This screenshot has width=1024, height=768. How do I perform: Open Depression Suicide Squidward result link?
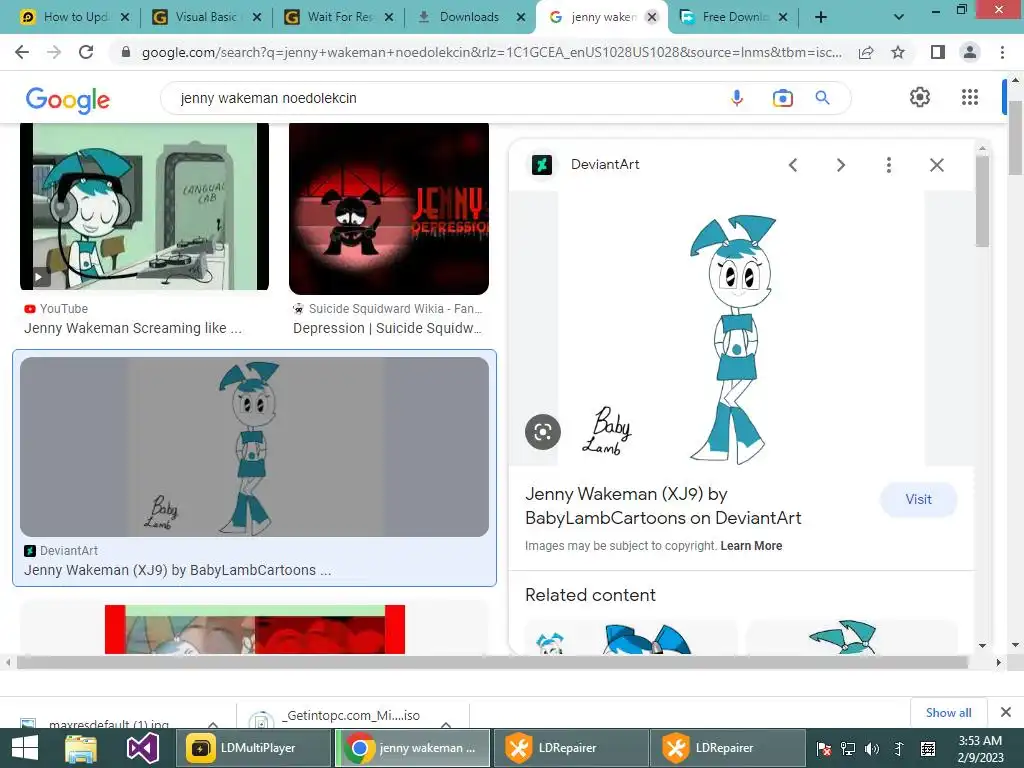(387, 328)
